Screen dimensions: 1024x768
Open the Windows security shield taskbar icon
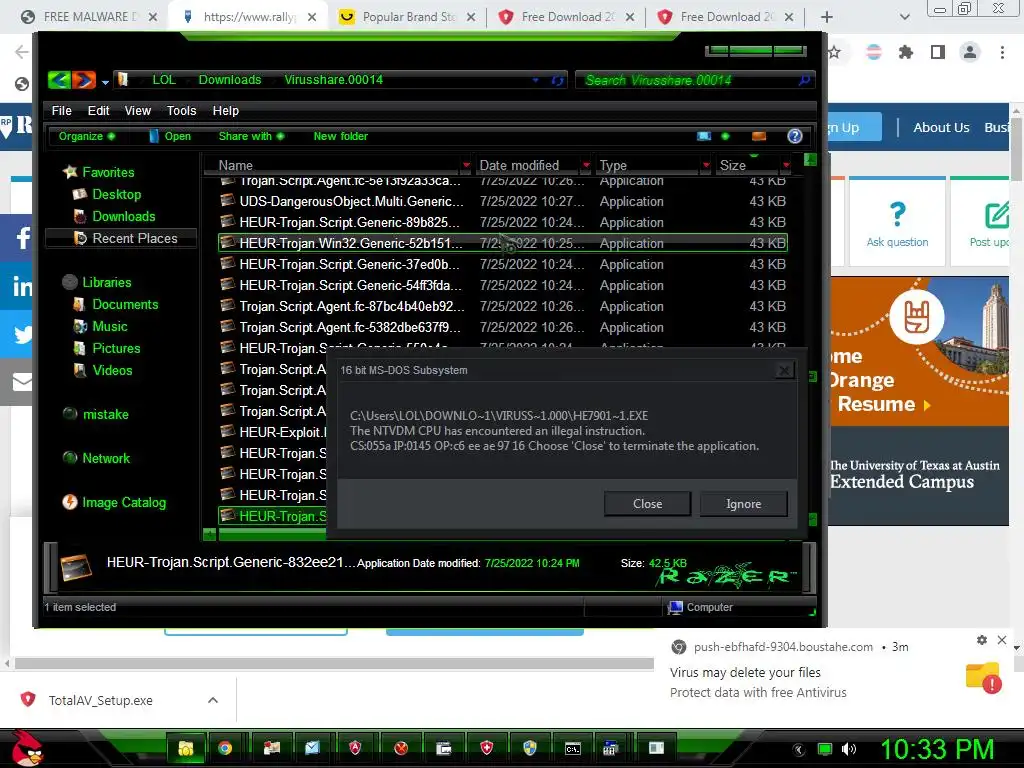[530, 748]
